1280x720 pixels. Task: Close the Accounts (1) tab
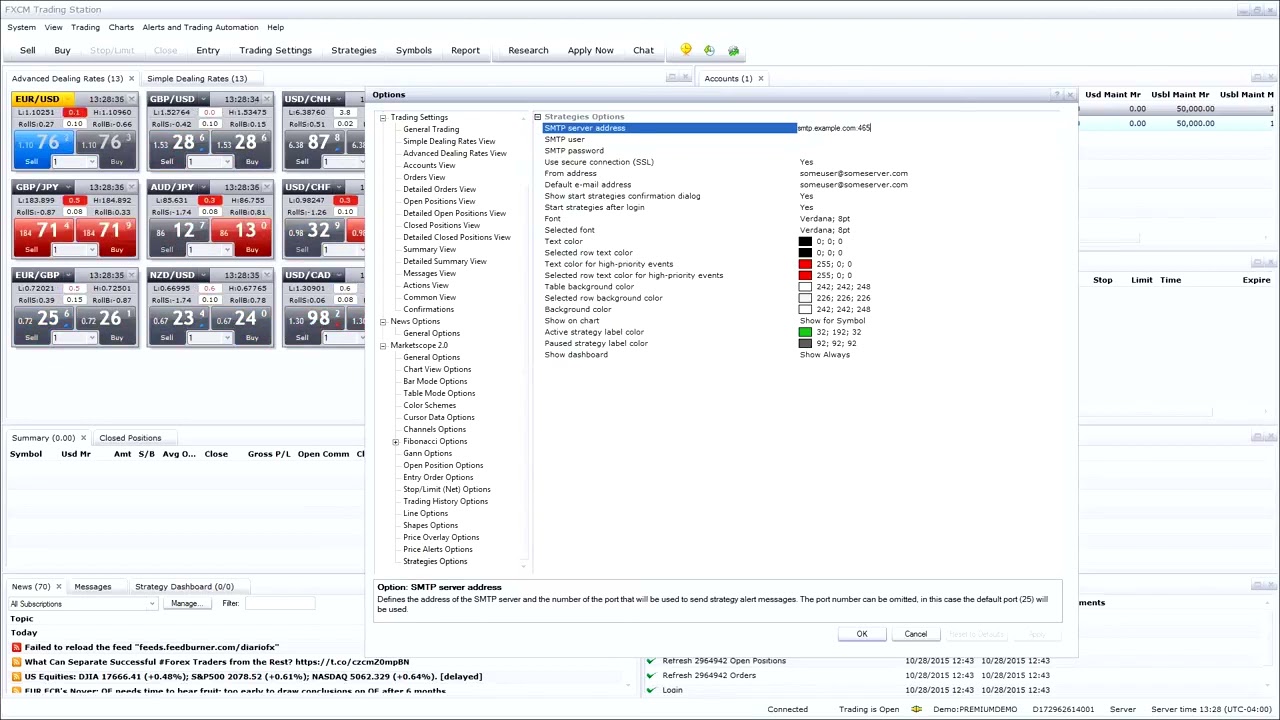pos(760,78)
